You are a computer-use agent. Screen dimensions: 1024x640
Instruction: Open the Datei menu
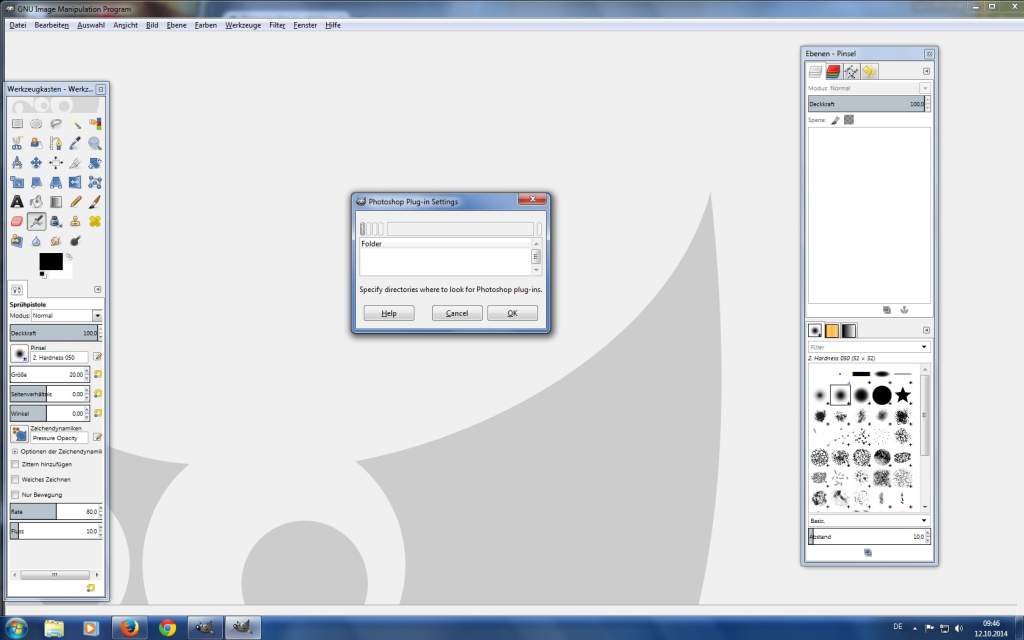coord(18,25)
